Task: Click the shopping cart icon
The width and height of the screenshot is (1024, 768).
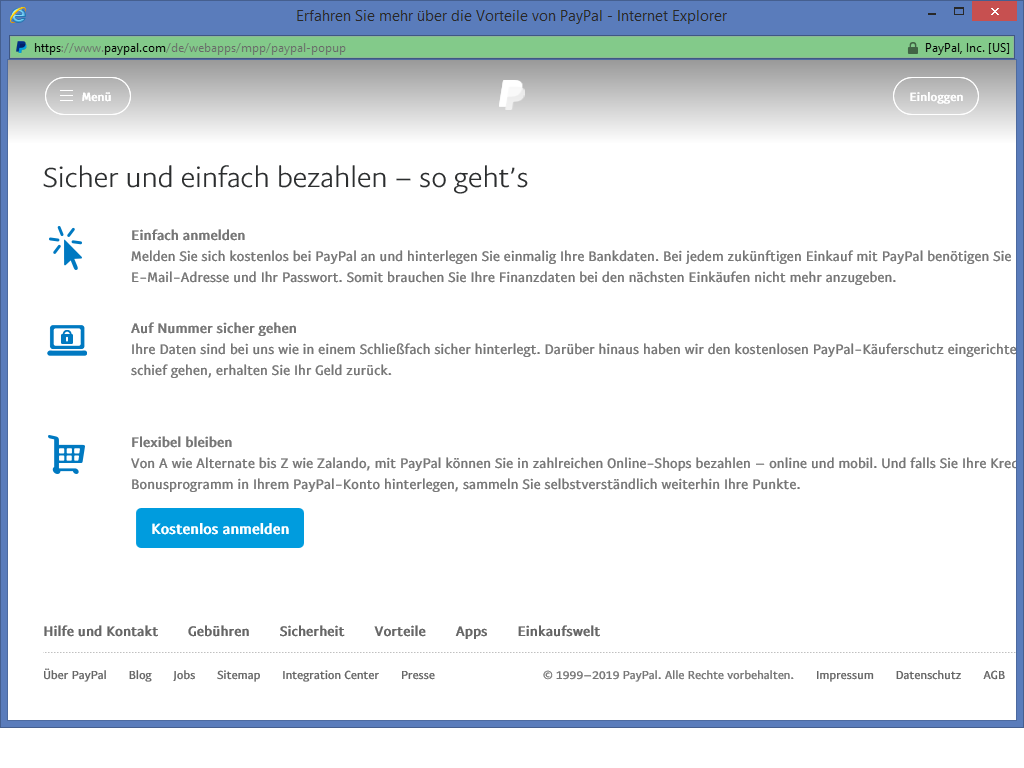Action: coord(67,455)
